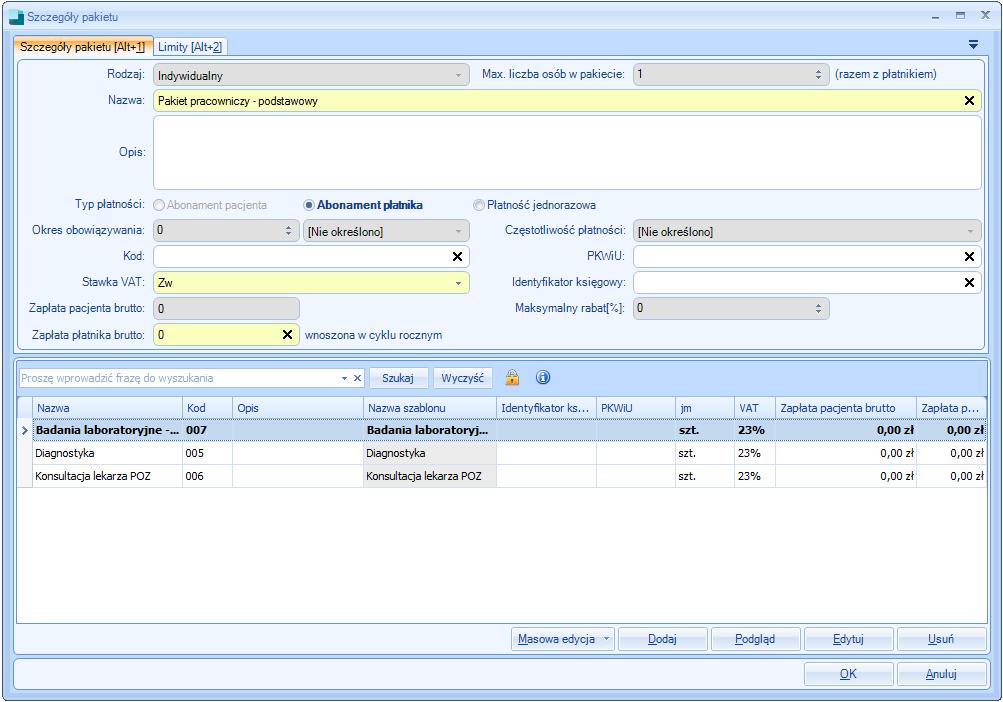Click the Anuluj button
Screen dimensions: 1003x702
coord(941,674)
